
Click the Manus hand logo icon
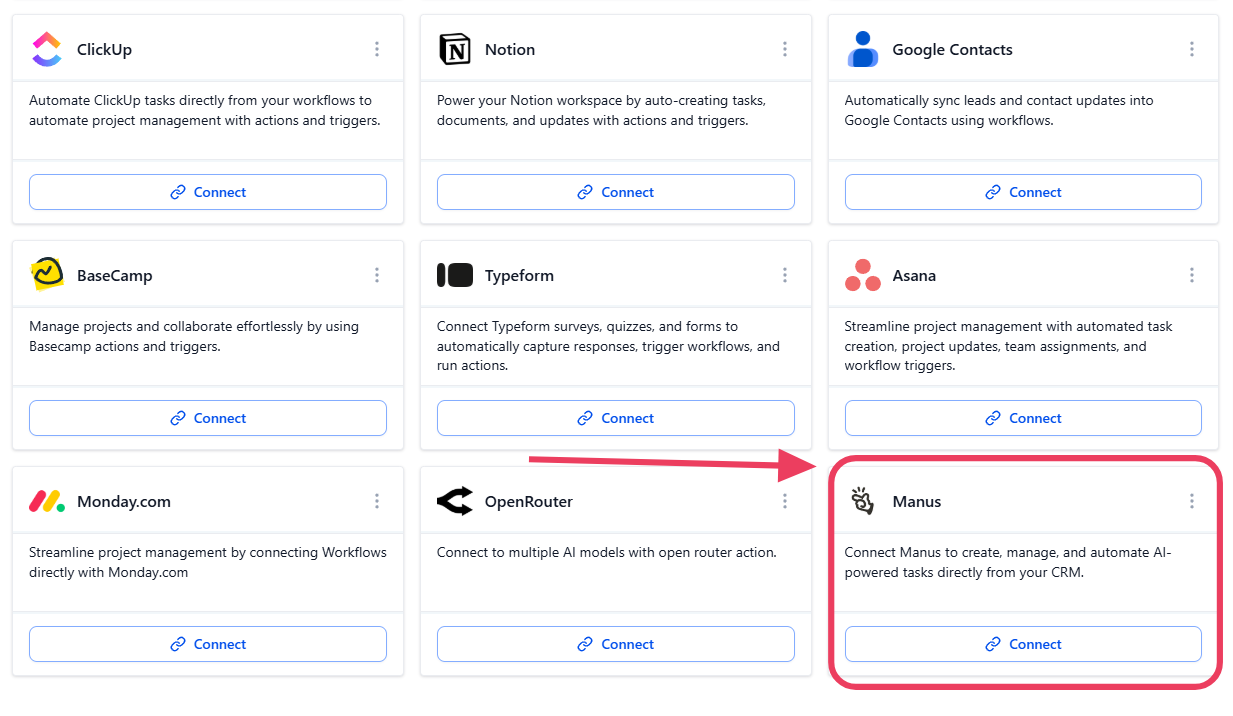[862, 501]
